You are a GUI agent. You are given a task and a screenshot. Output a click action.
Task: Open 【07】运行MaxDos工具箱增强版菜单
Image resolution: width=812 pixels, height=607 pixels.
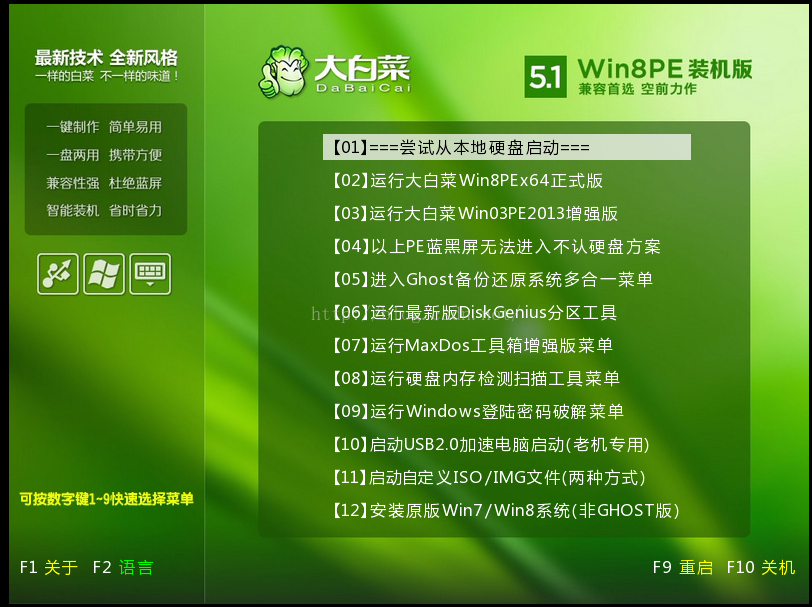click(472, 345)
